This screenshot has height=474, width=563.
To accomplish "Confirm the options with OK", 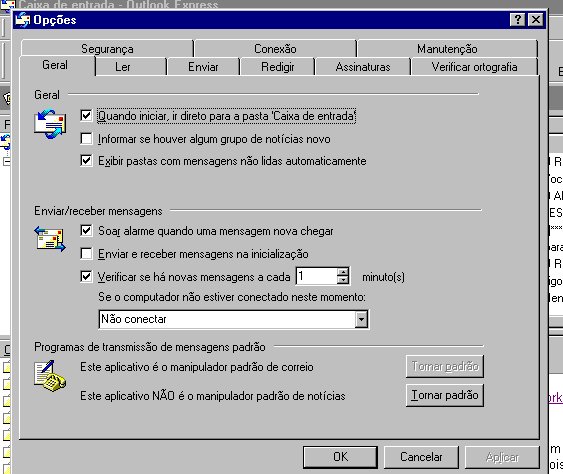I will (340, 457).
